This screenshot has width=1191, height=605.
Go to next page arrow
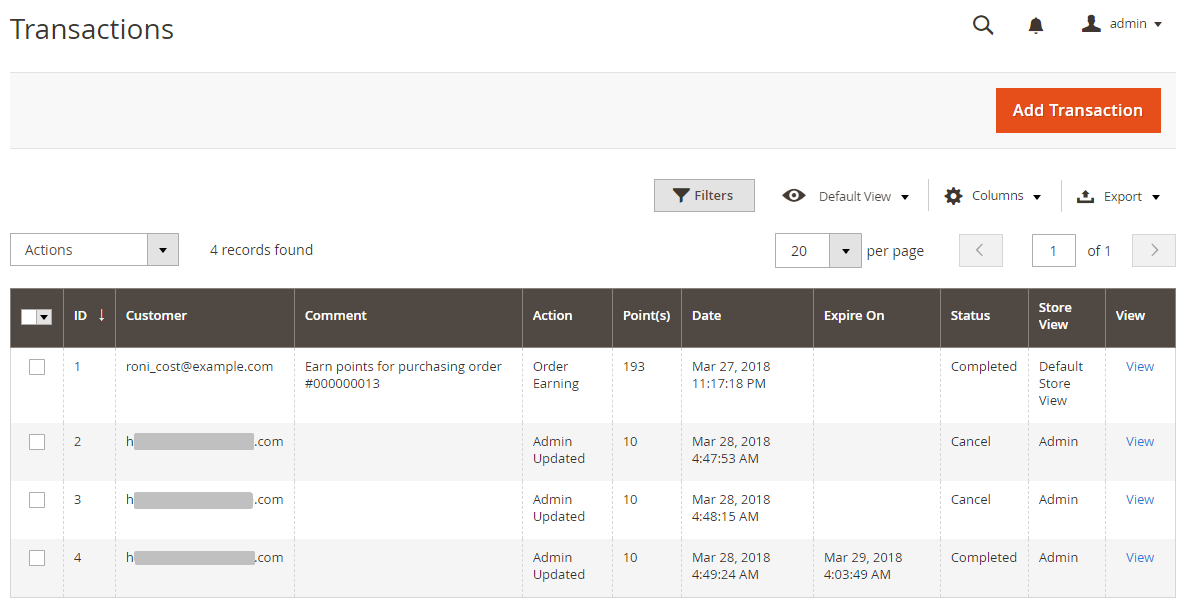(1153, 251)
